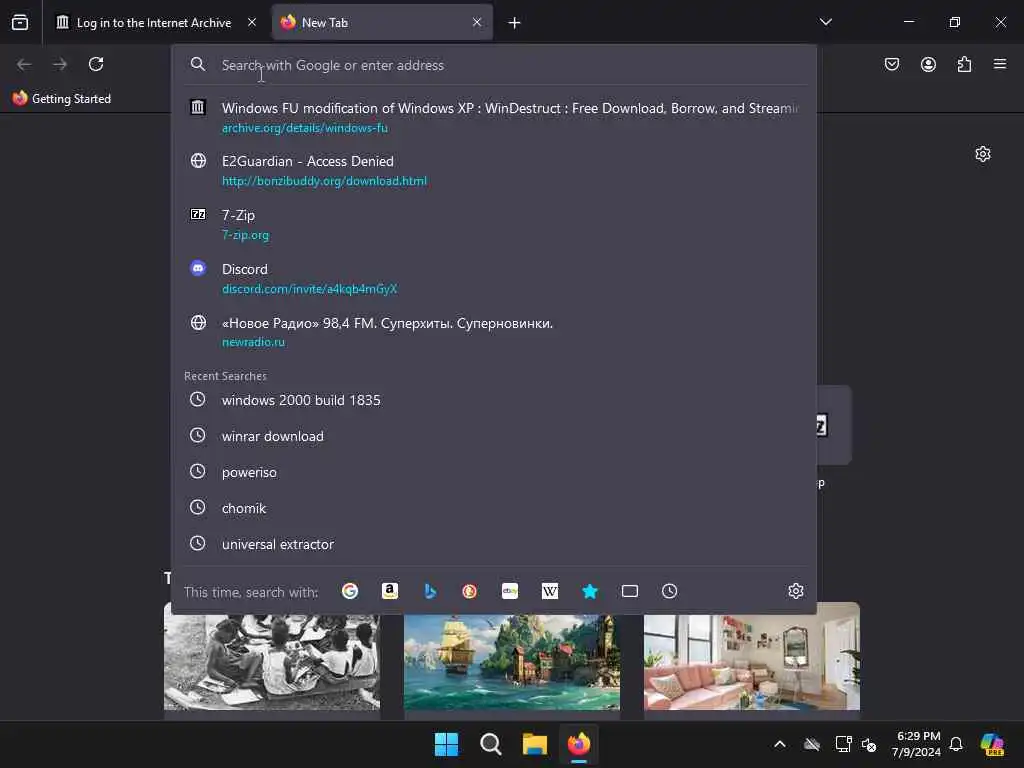
Task: Search history with clock icon
Action: (669, 591)
